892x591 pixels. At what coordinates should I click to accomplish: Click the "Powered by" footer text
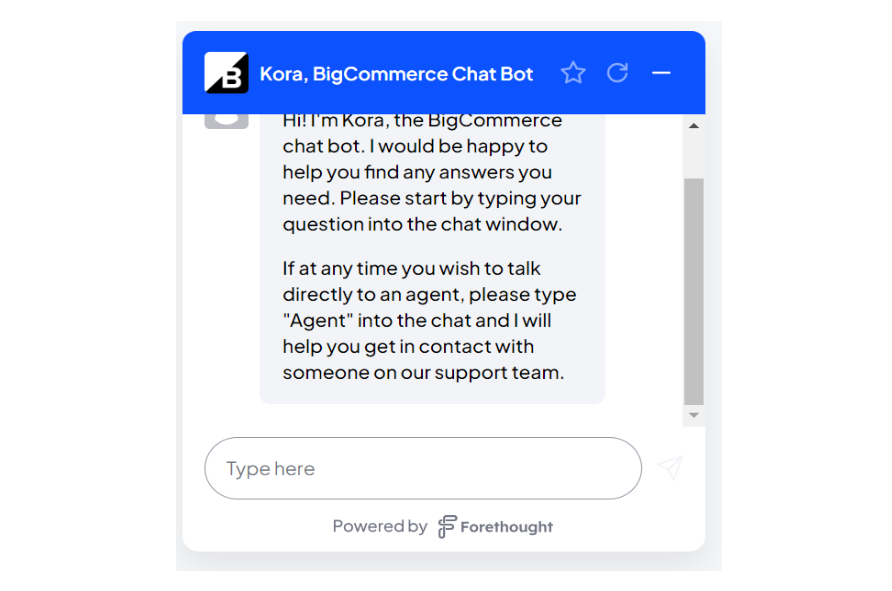(x=379, y=526)
